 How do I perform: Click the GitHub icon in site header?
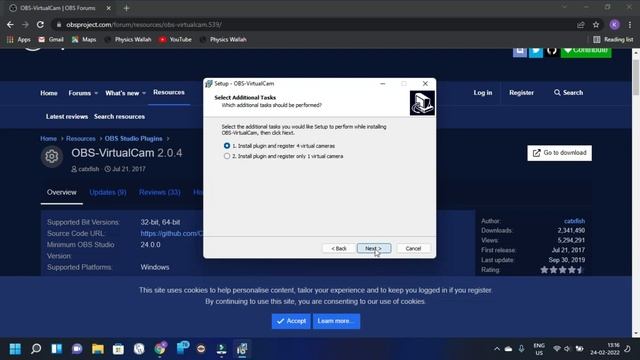[551, 51]
